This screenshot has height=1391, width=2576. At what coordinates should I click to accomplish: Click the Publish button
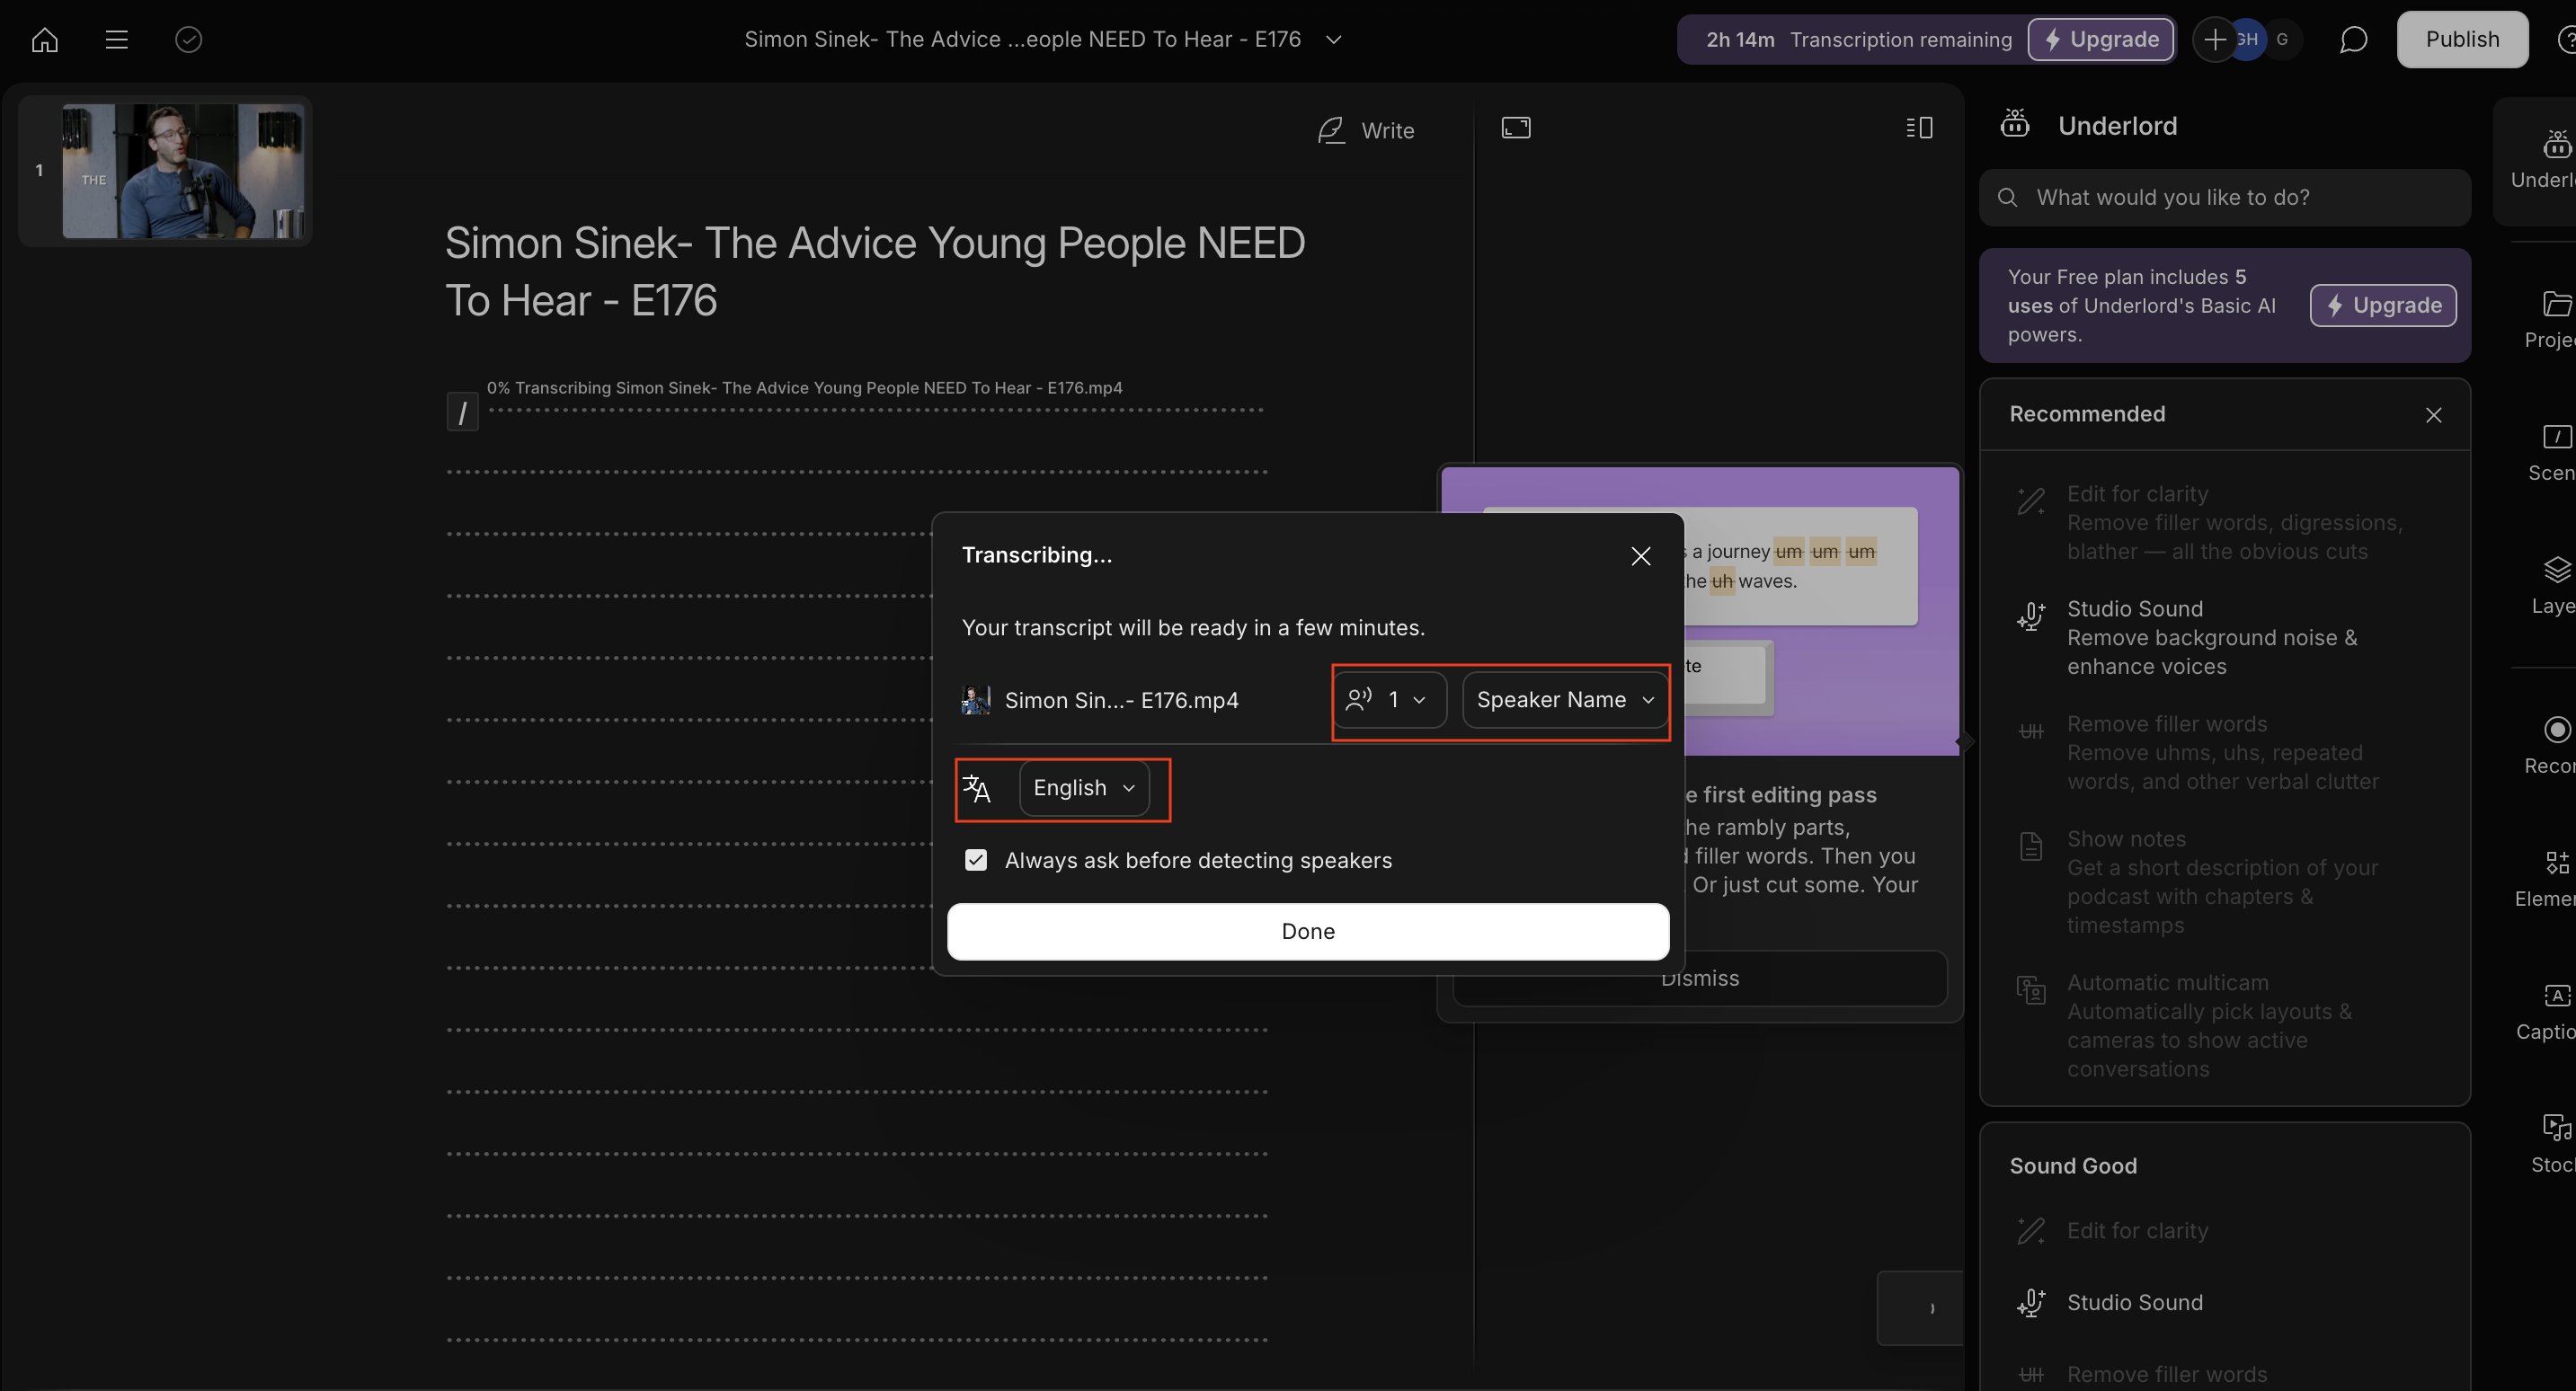pos(2461,40)
